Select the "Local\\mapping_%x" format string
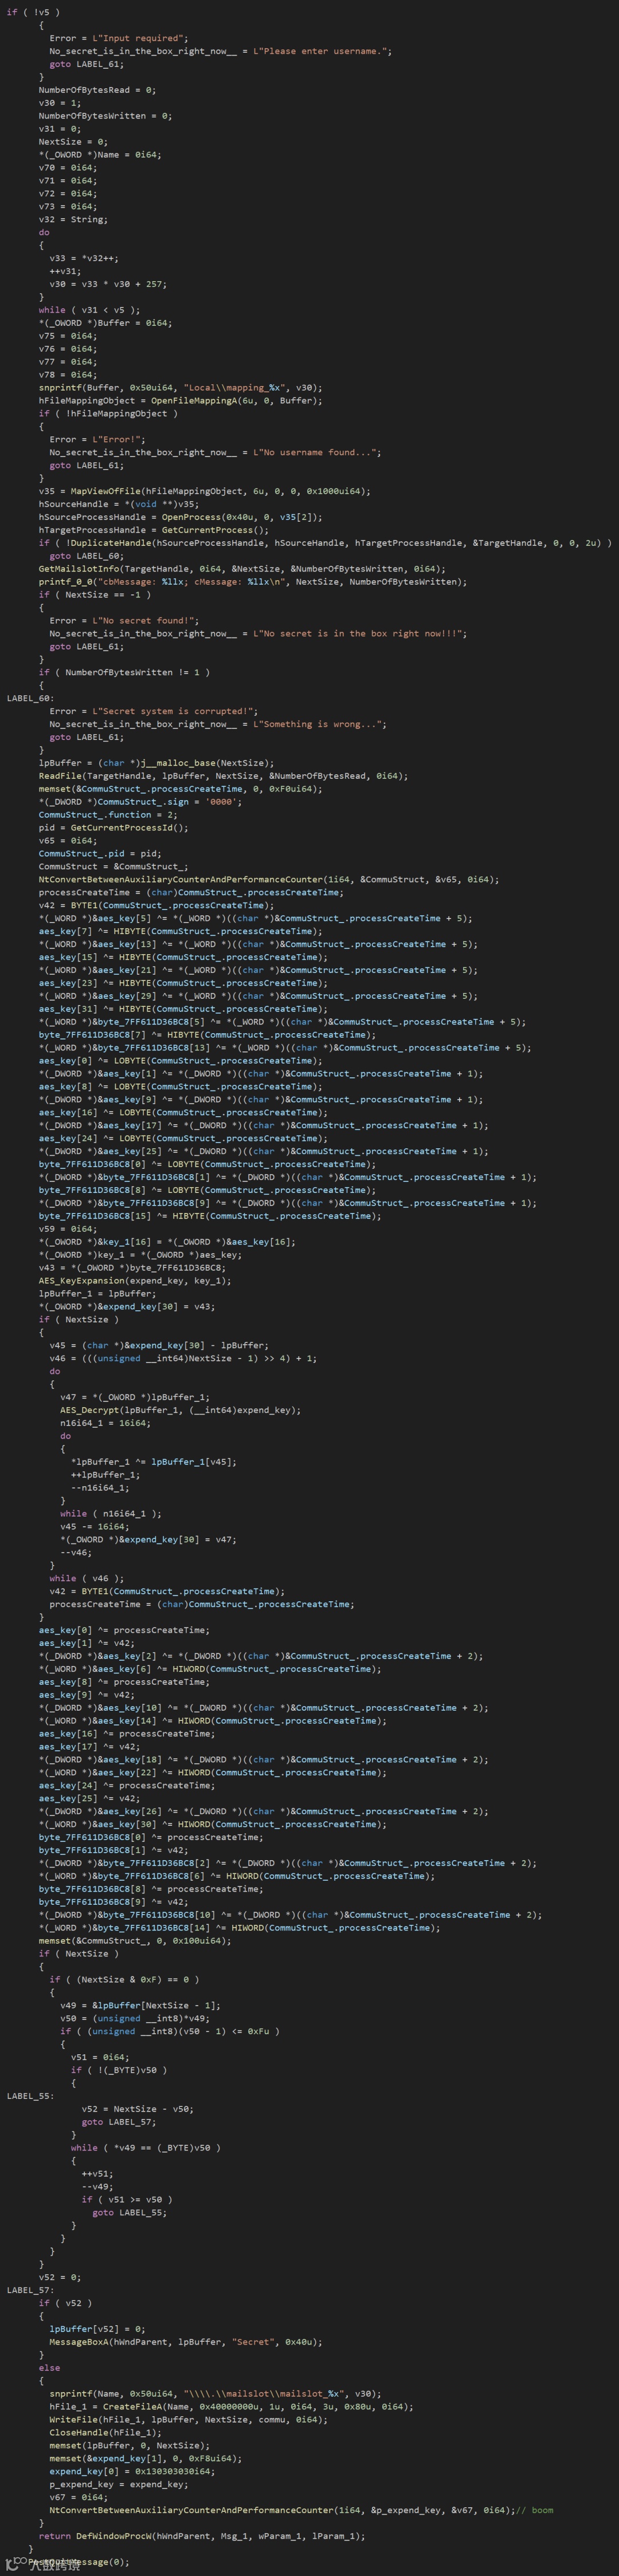The image size is (619, 2576). [236, 388]
